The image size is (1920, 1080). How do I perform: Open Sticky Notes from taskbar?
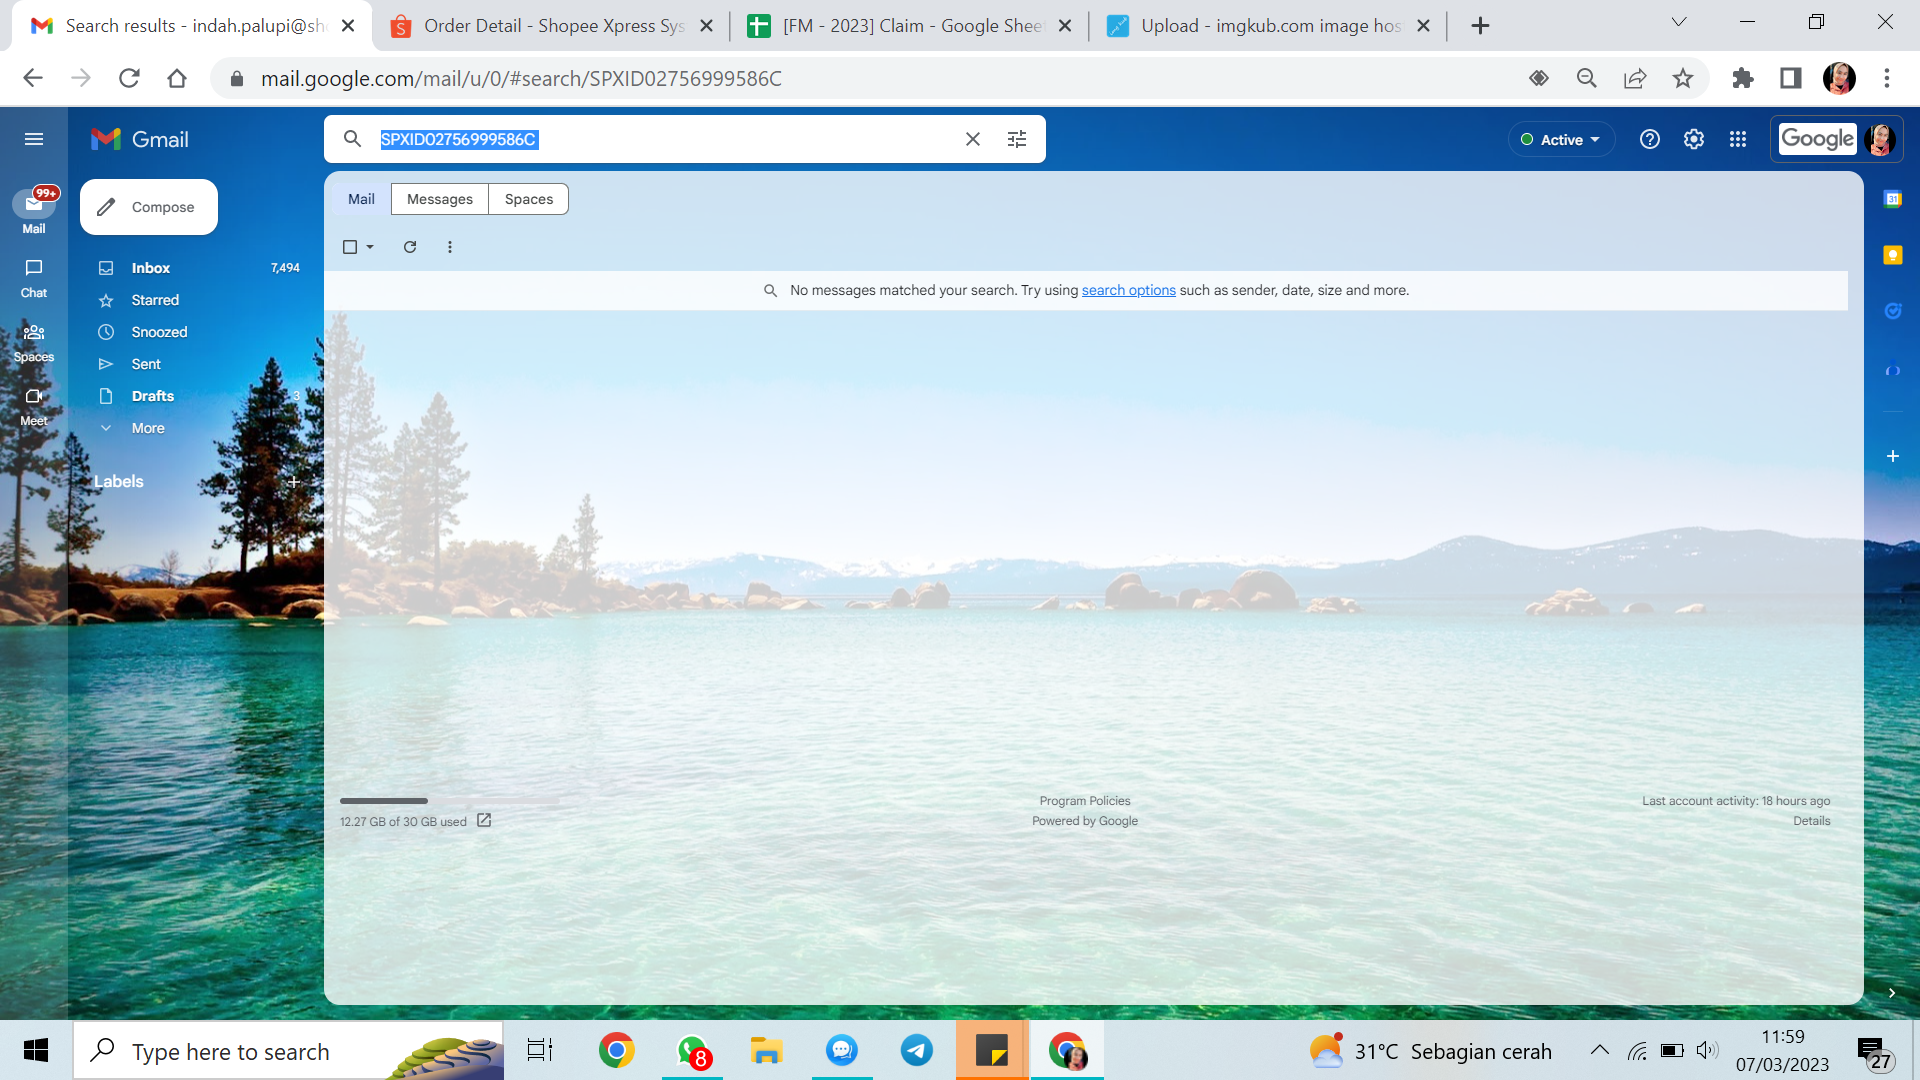coord(992,1051)
